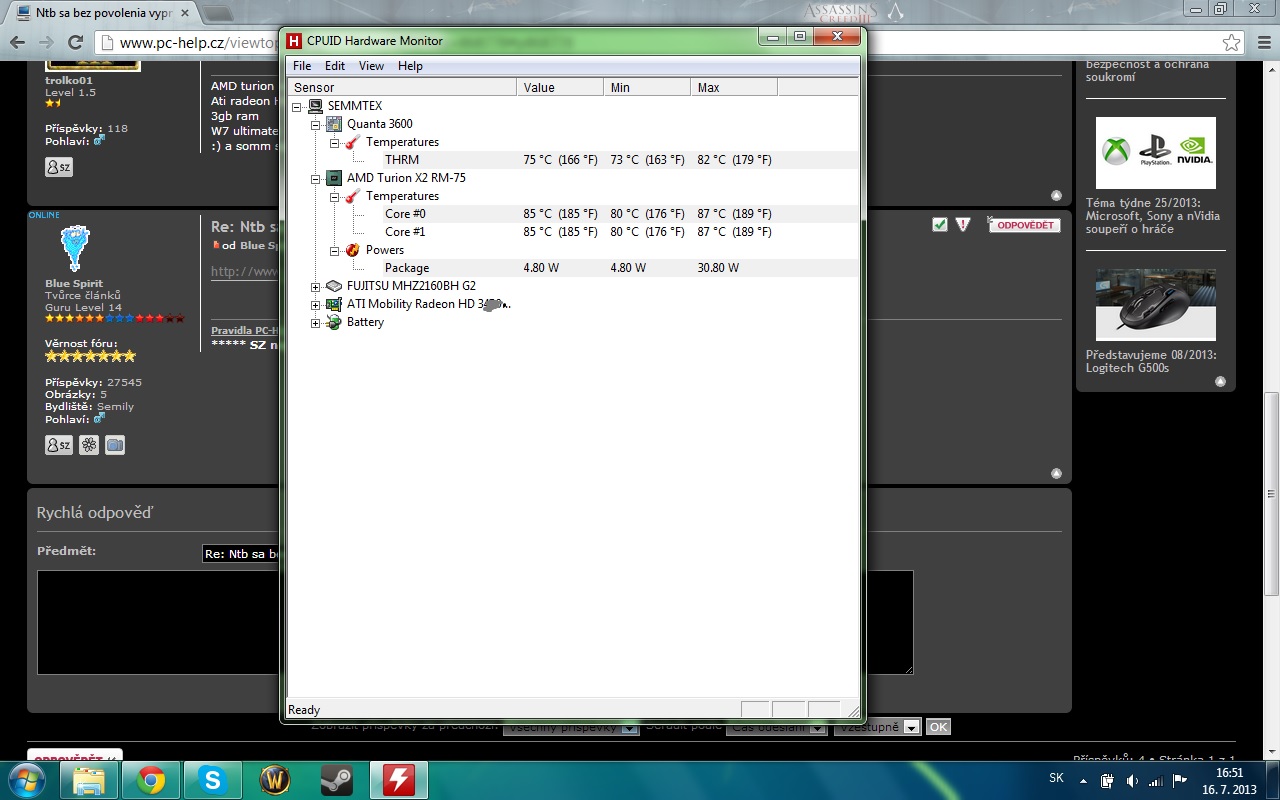
Task: Click Blue Spirit's gallery camera icon
Action: click(x=115, y=445)
